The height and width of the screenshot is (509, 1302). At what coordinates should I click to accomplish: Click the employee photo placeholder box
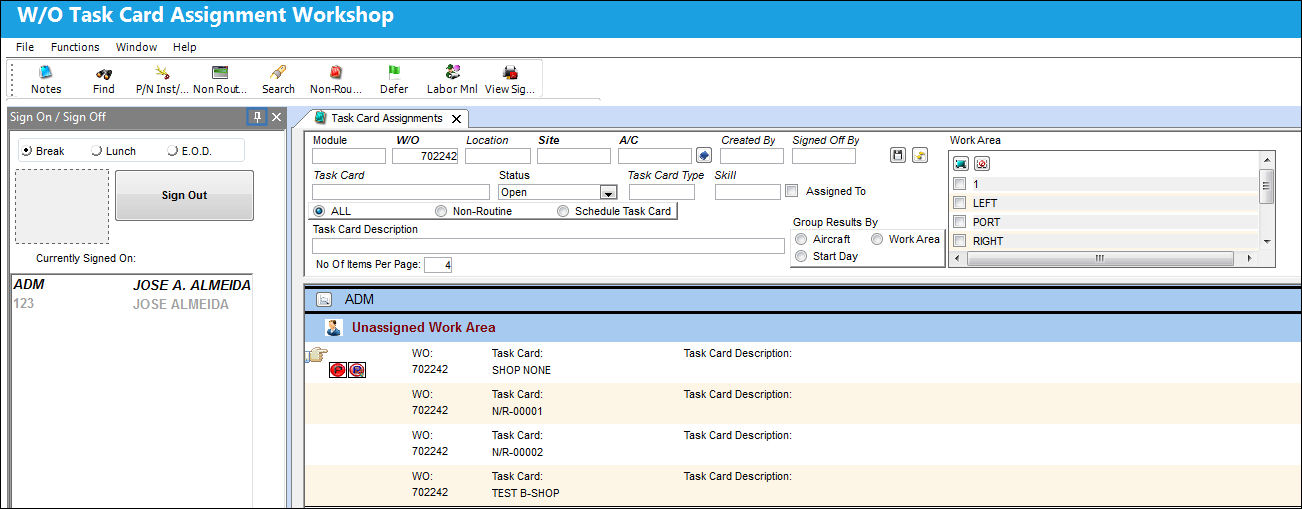[x=62, y=206]
